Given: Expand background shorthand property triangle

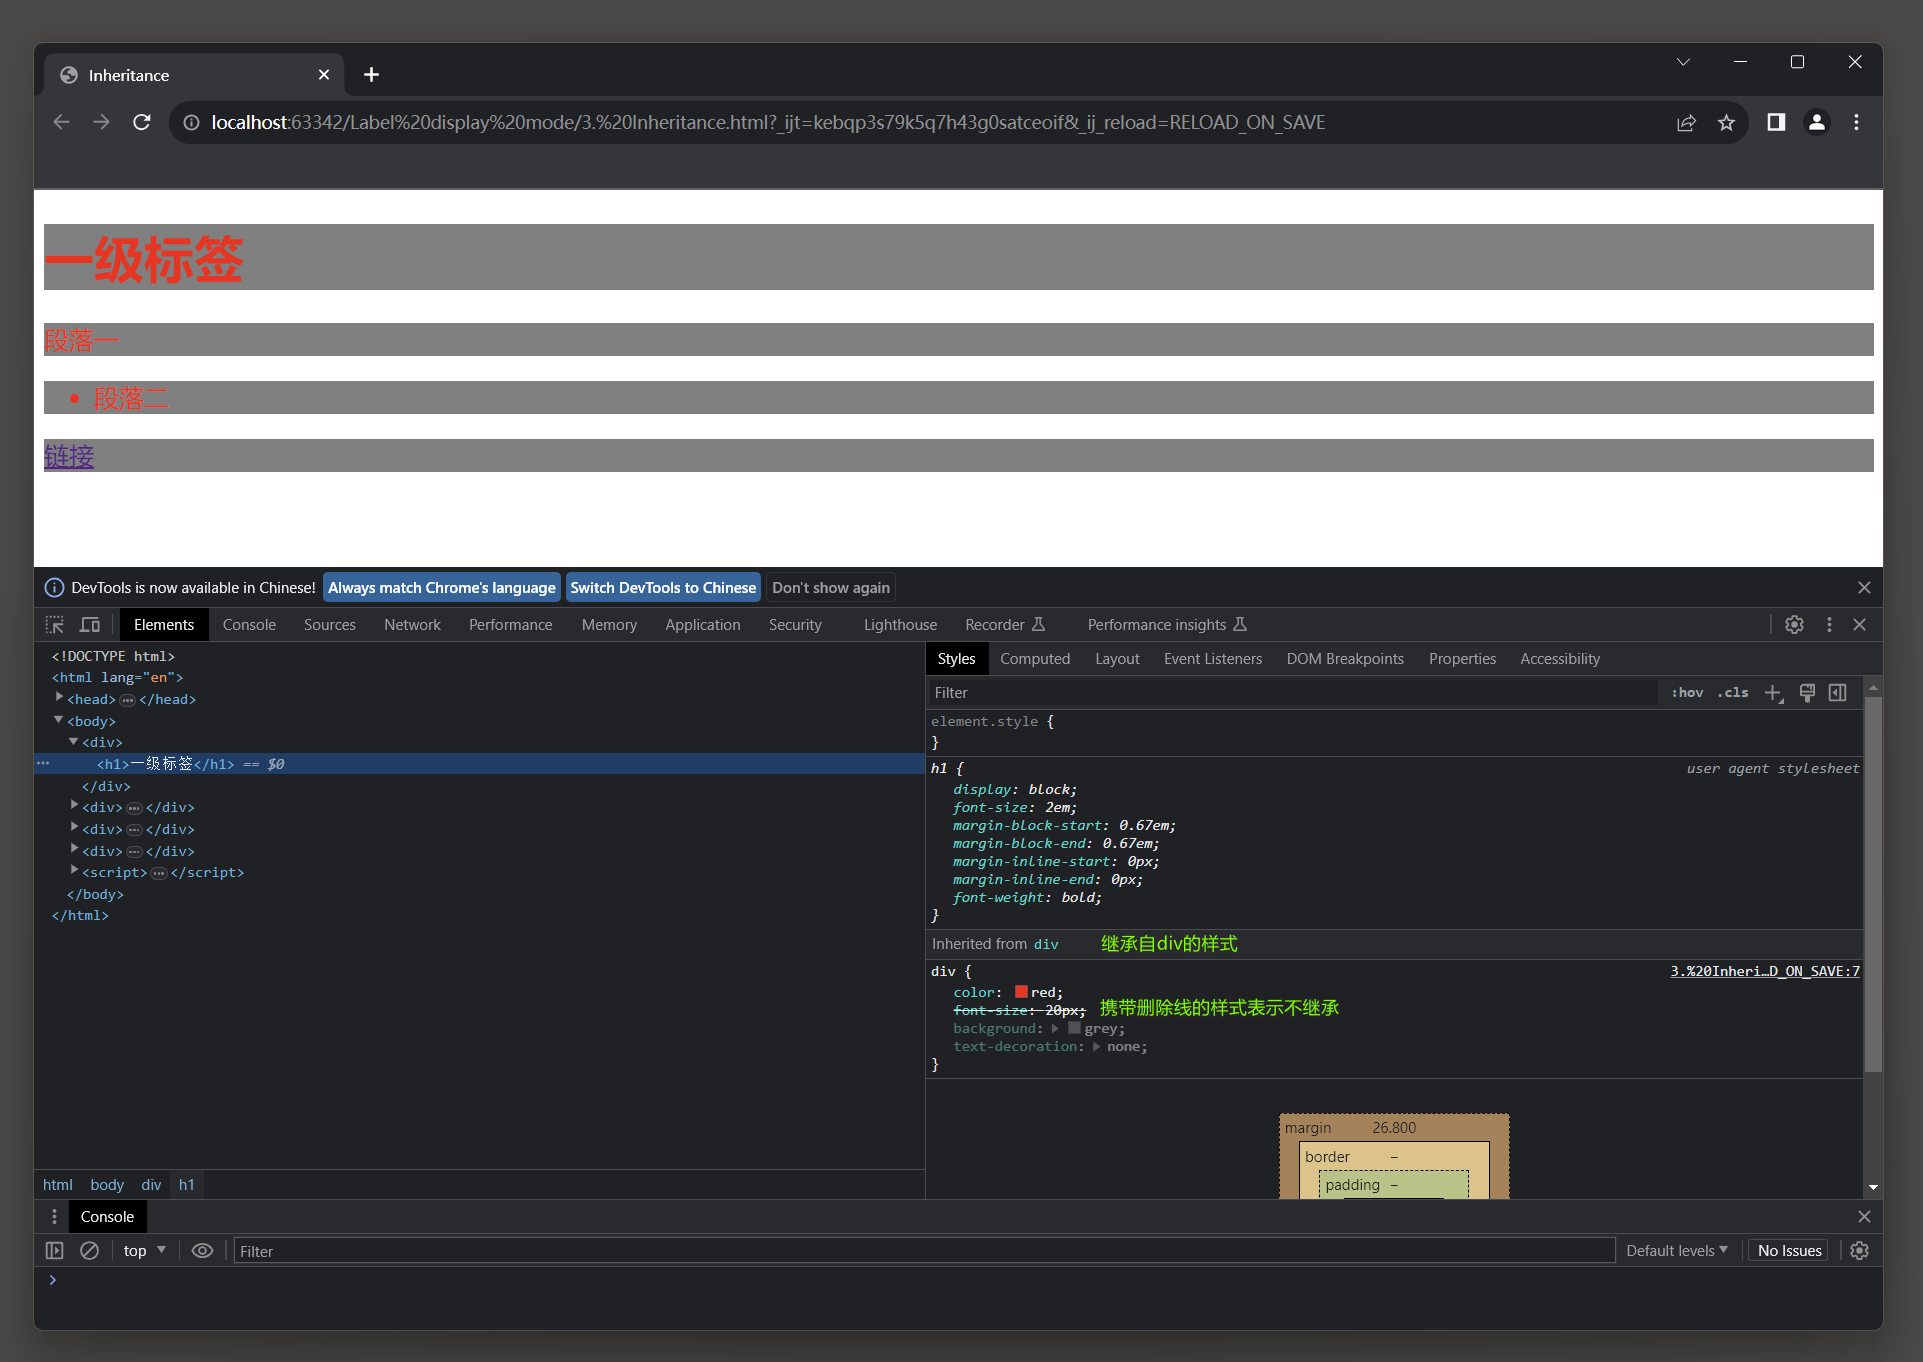Looking at the screenshot, I should 1055,1028.
